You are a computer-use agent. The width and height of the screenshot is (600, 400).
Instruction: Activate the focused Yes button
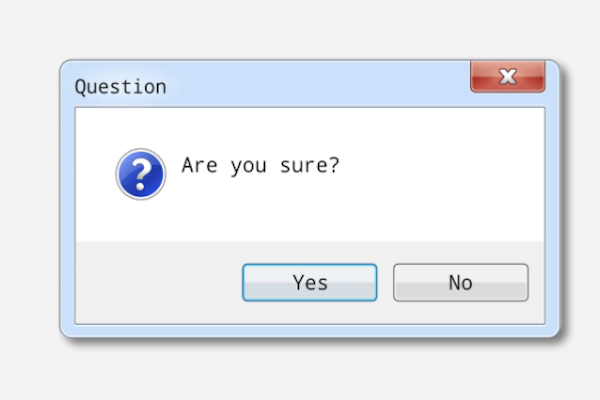coord(310,282)
